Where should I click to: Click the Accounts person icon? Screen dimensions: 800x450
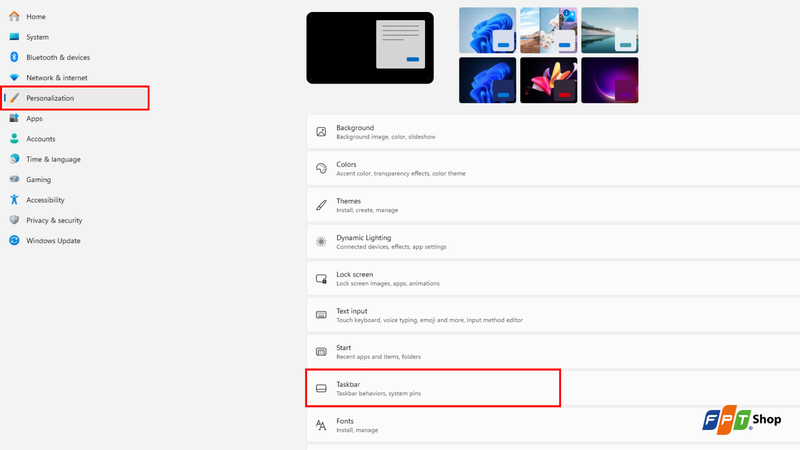[x=14, y=139]
